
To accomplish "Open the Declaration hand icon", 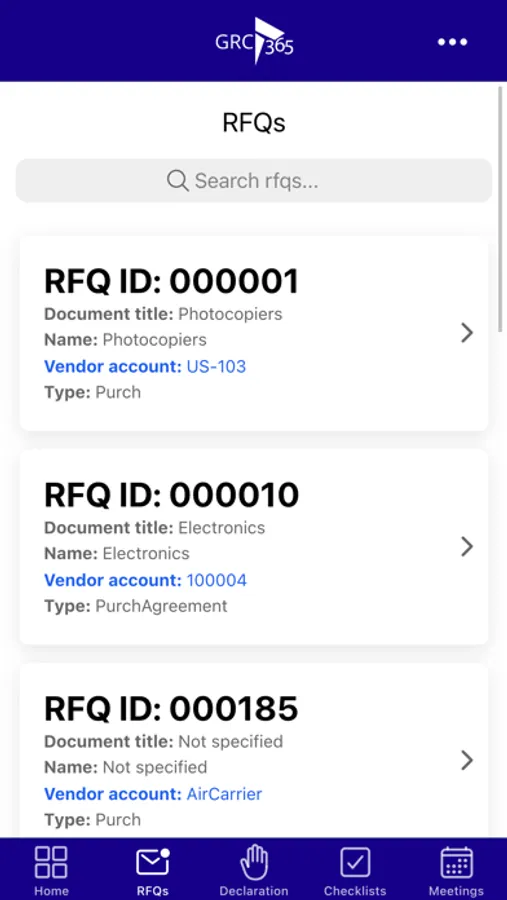I will (254, 863).
